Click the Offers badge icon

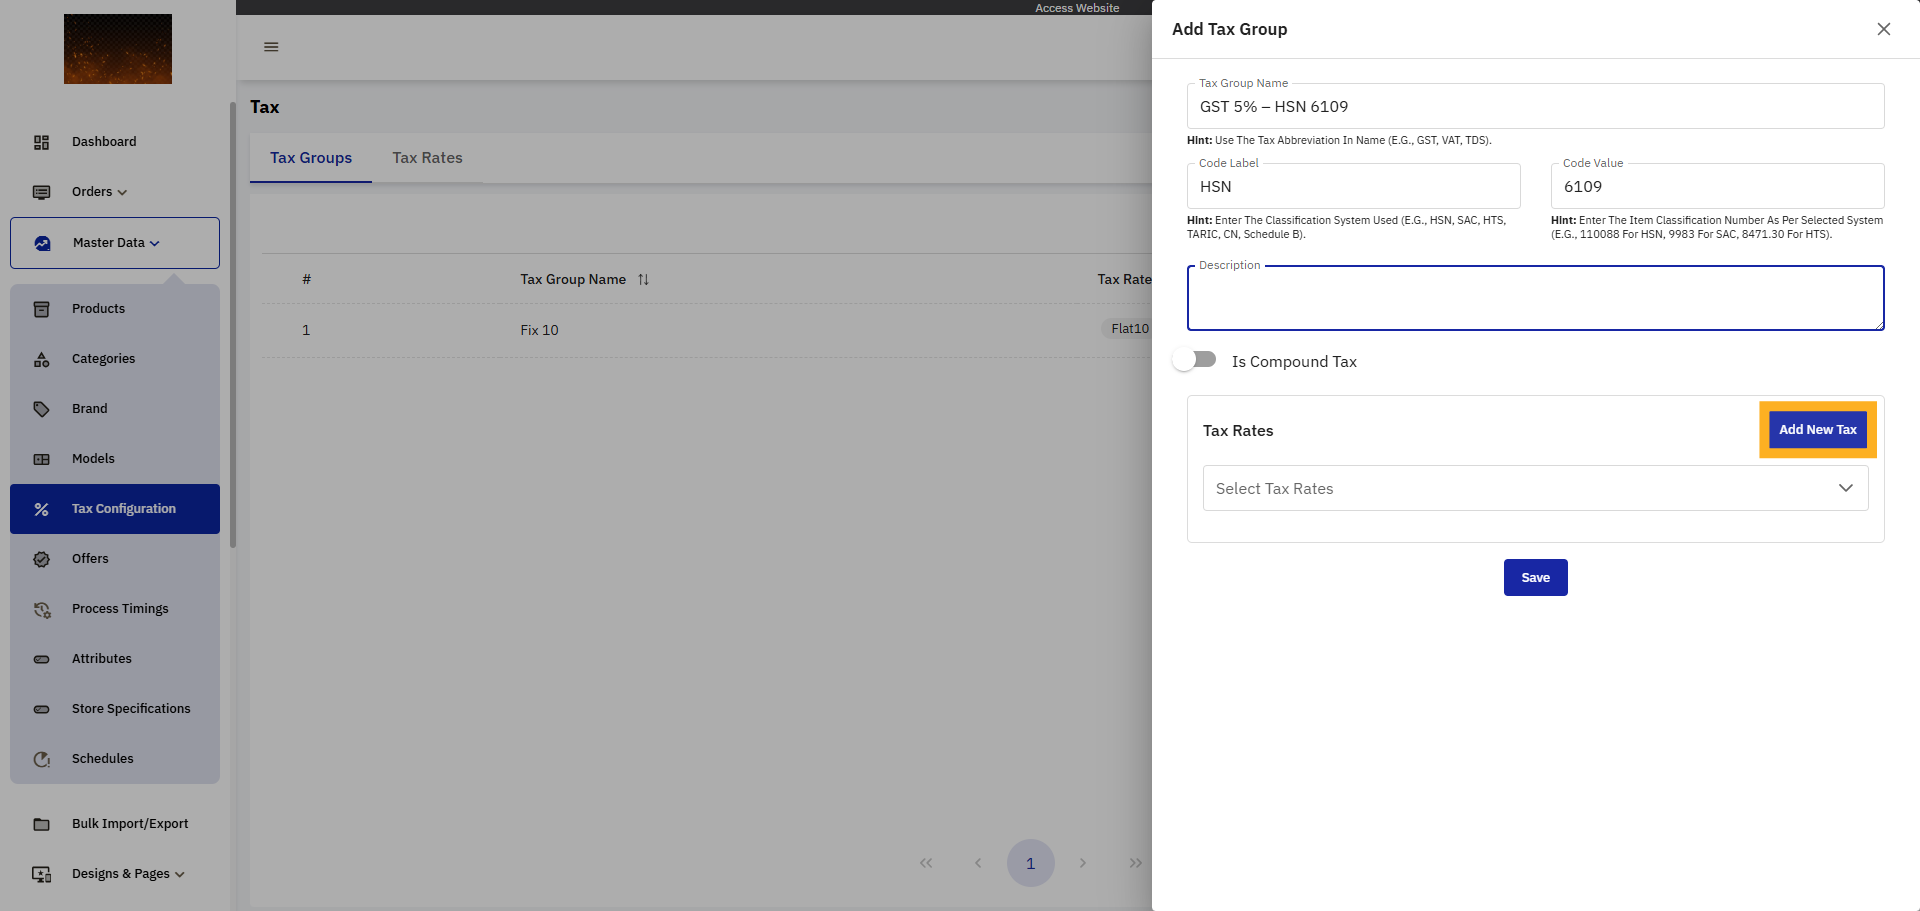(x=41, y=559)
